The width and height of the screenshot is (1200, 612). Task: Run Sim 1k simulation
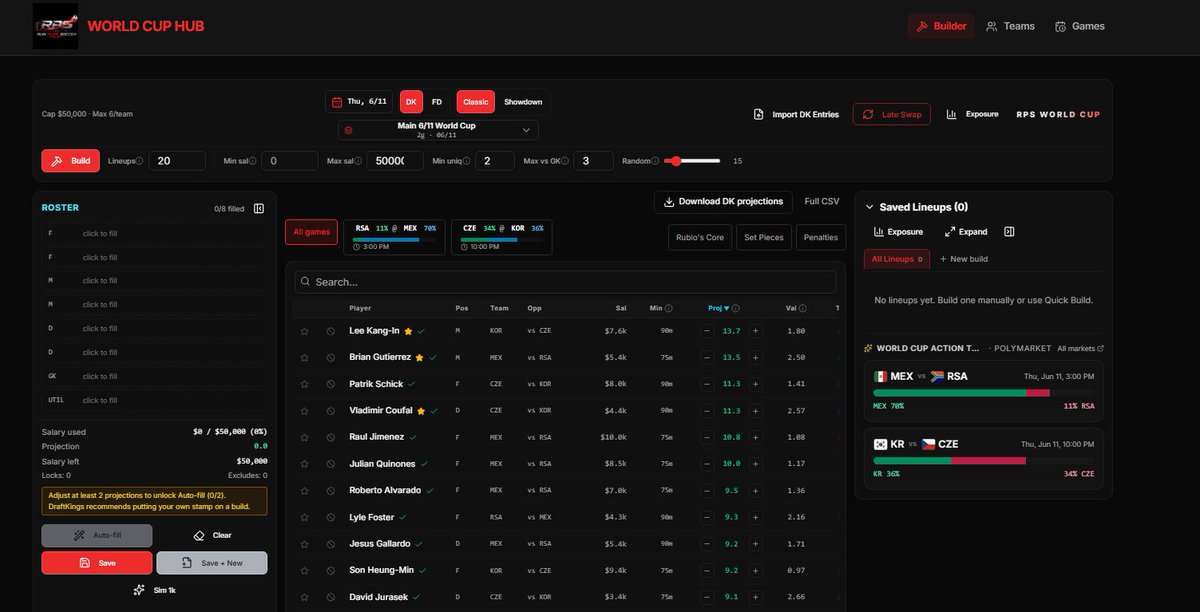(x=154, y=590)
